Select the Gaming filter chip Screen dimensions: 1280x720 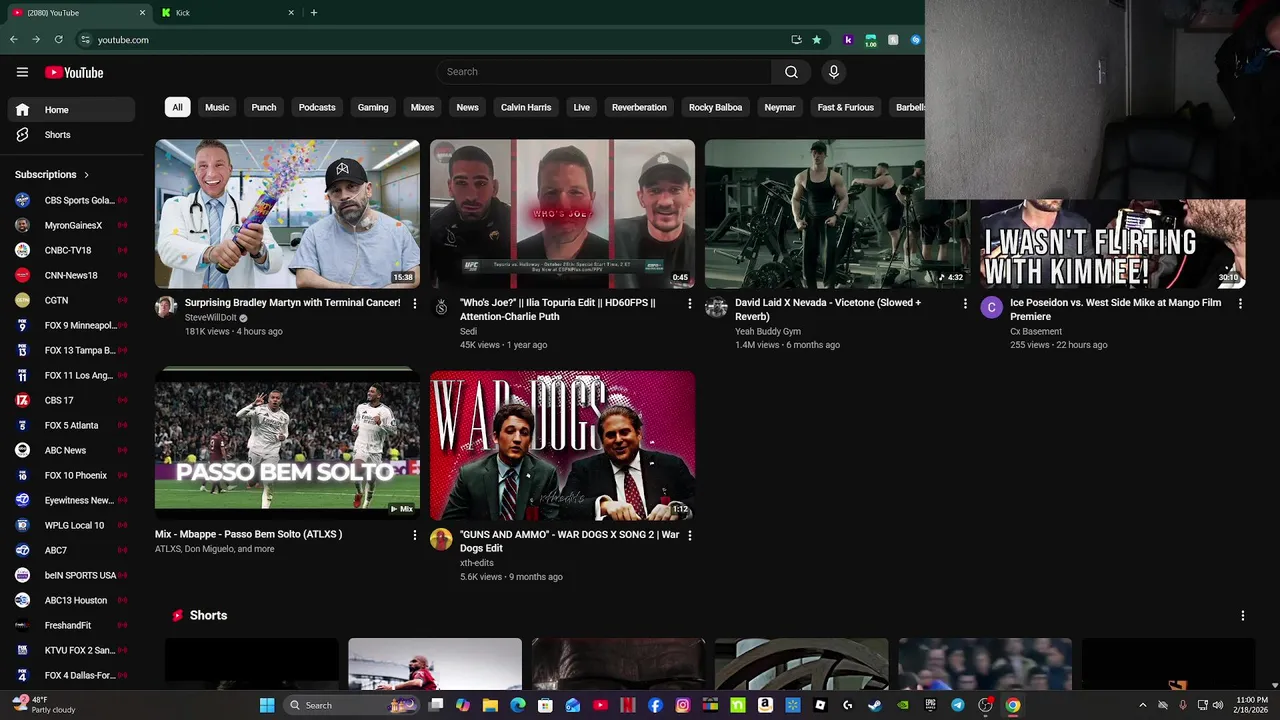[x=373, y=107]
